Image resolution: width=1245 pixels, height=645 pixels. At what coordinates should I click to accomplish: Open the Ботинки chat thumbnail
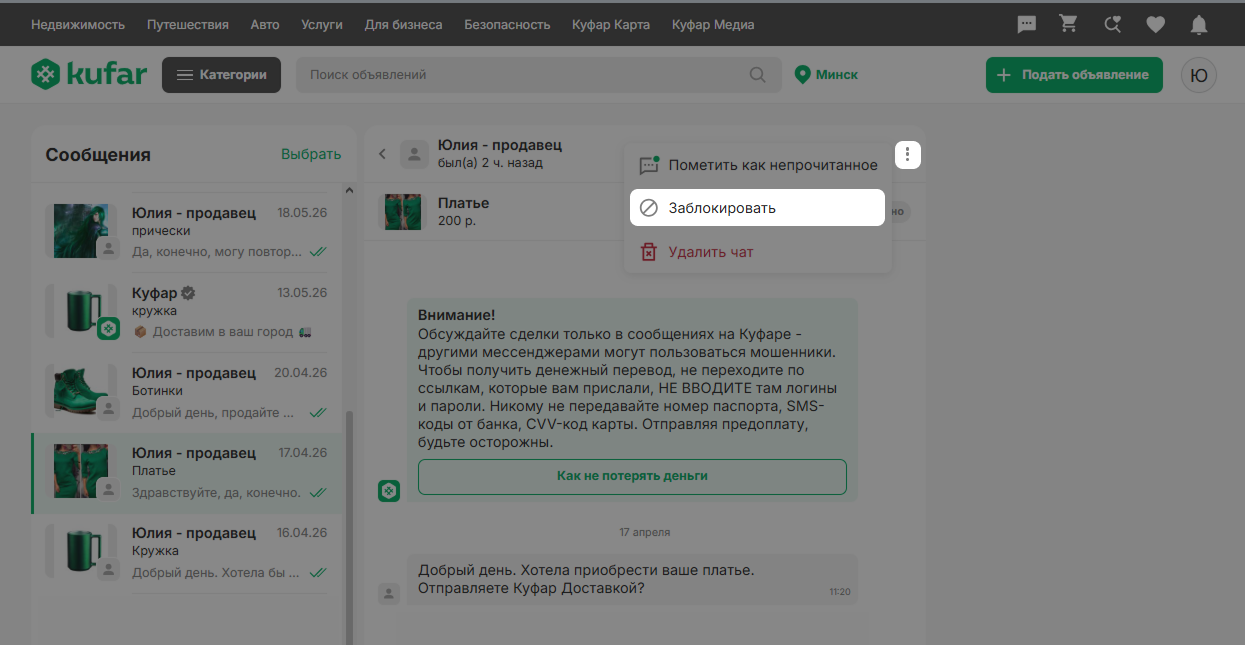coord(81,391)
